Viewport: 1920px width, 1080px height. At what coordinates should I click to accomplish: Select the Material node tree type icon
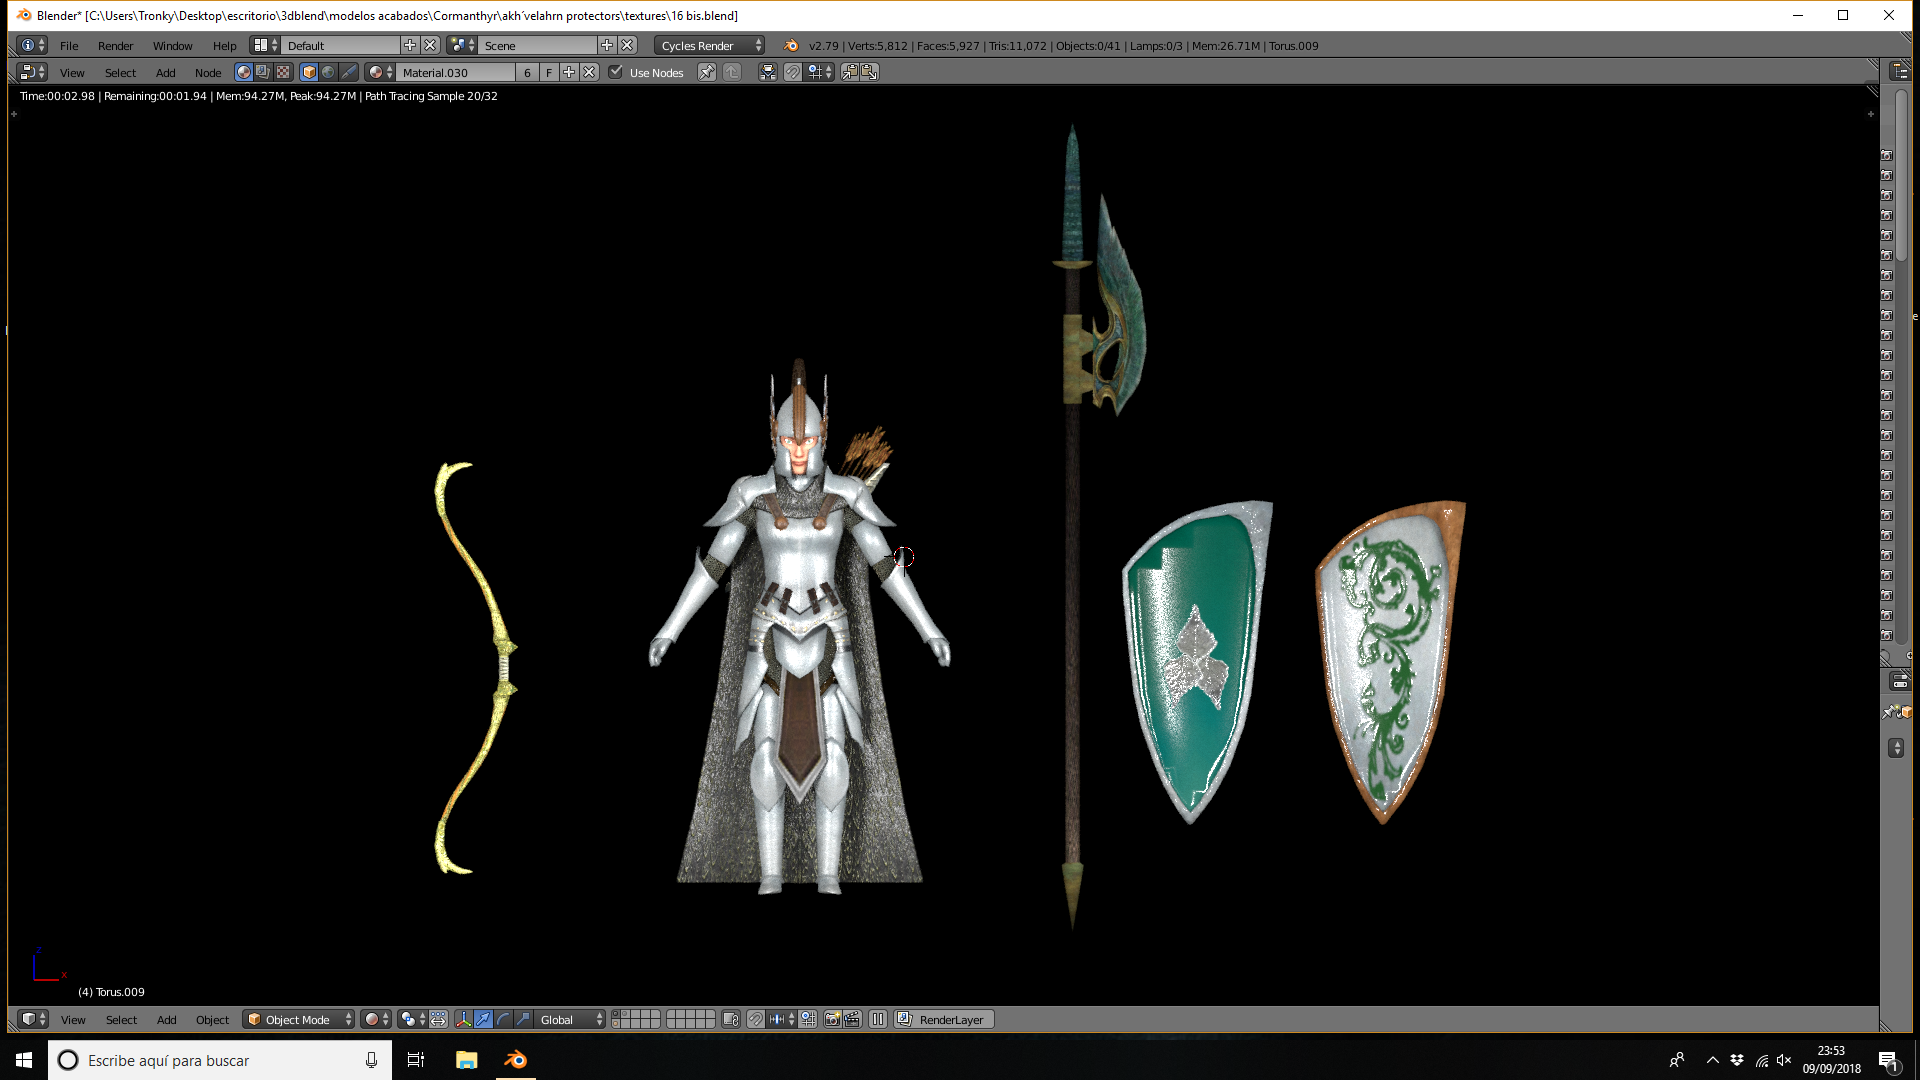point(243,72)
